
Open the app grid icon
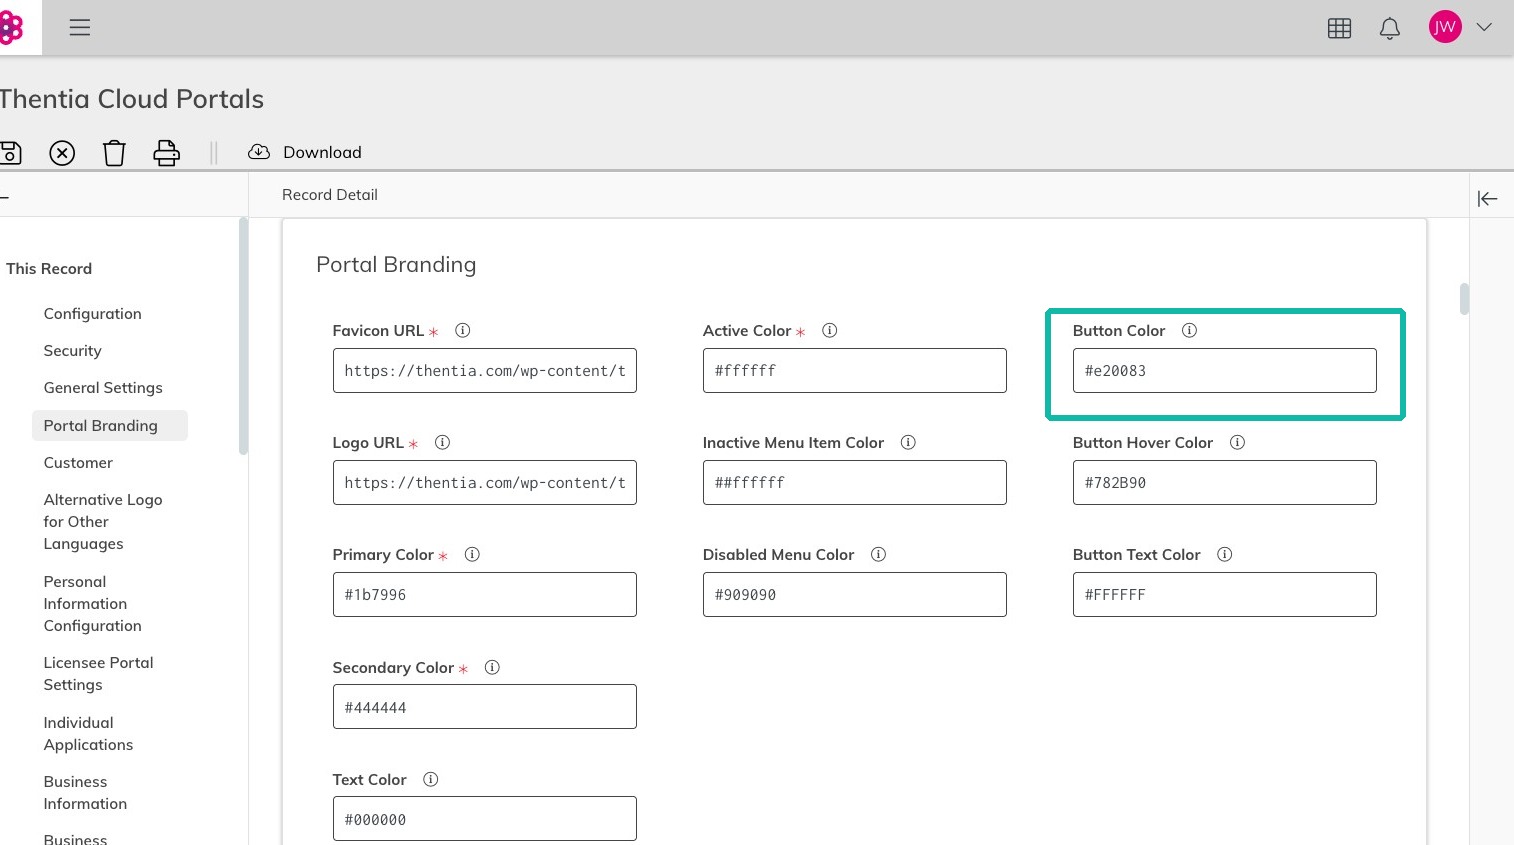(x=1339, y=28)
